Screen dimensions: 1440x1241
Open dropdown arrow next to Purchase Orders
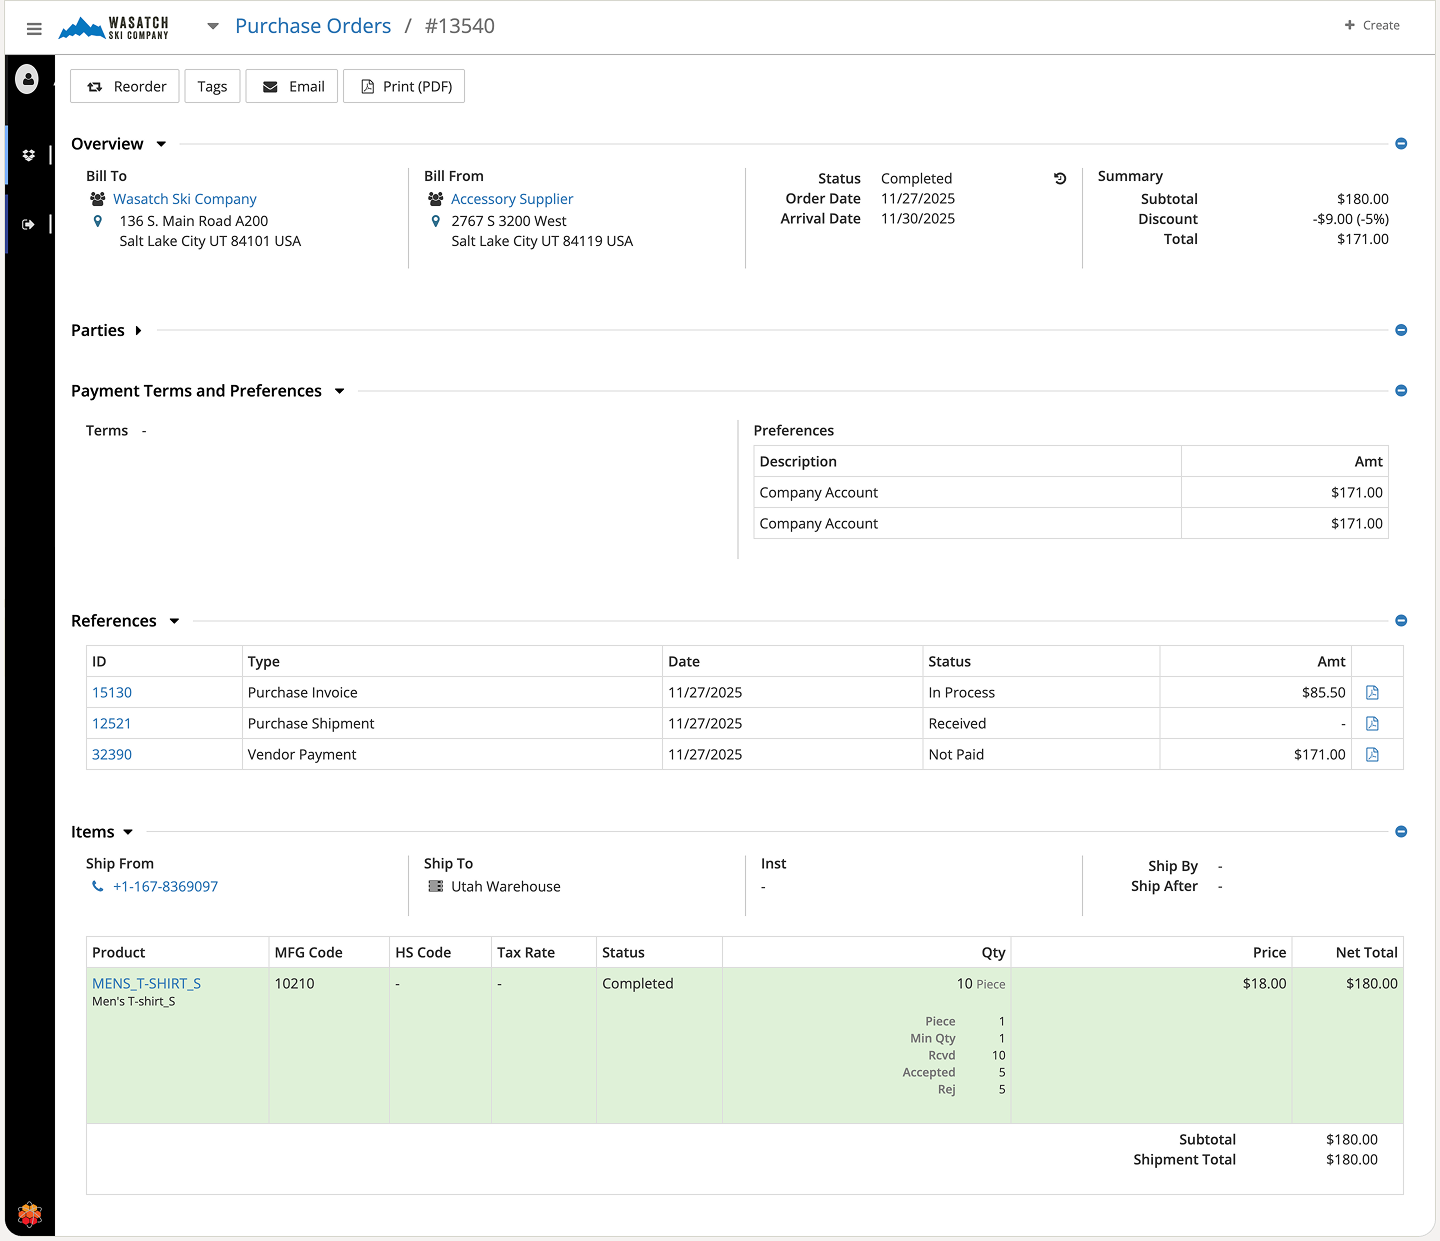click(213, 27)
